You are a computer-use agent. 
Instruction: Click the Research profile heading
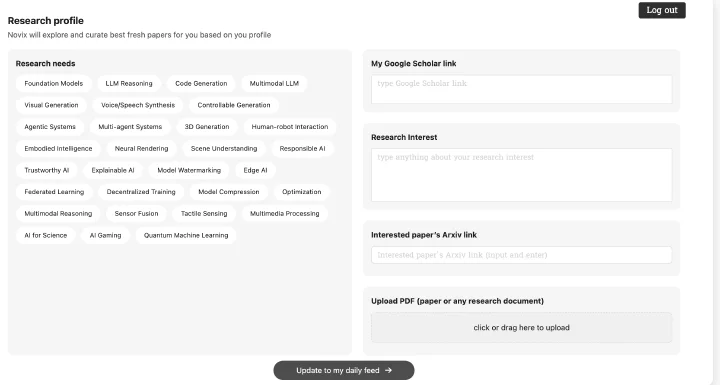46,21
